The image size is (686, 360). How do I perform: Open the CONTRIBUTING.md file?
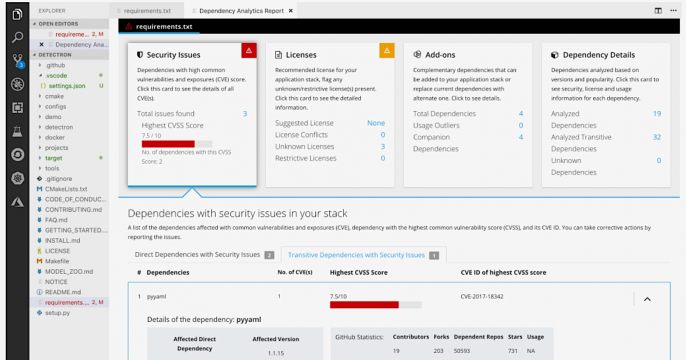tap(74, 210)
